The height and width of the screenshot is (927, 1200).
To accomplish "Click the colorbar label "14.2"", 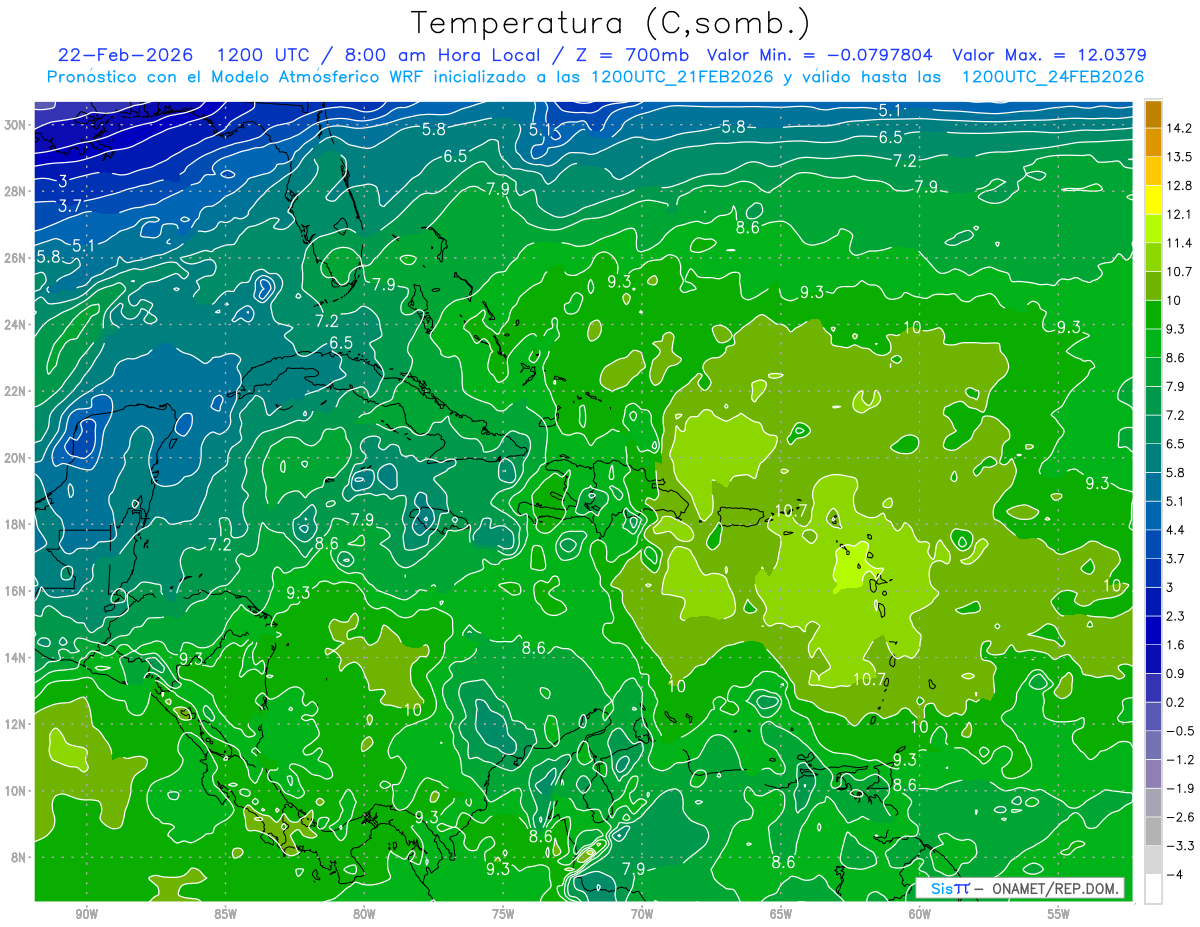I will (x=1179, y=128).
